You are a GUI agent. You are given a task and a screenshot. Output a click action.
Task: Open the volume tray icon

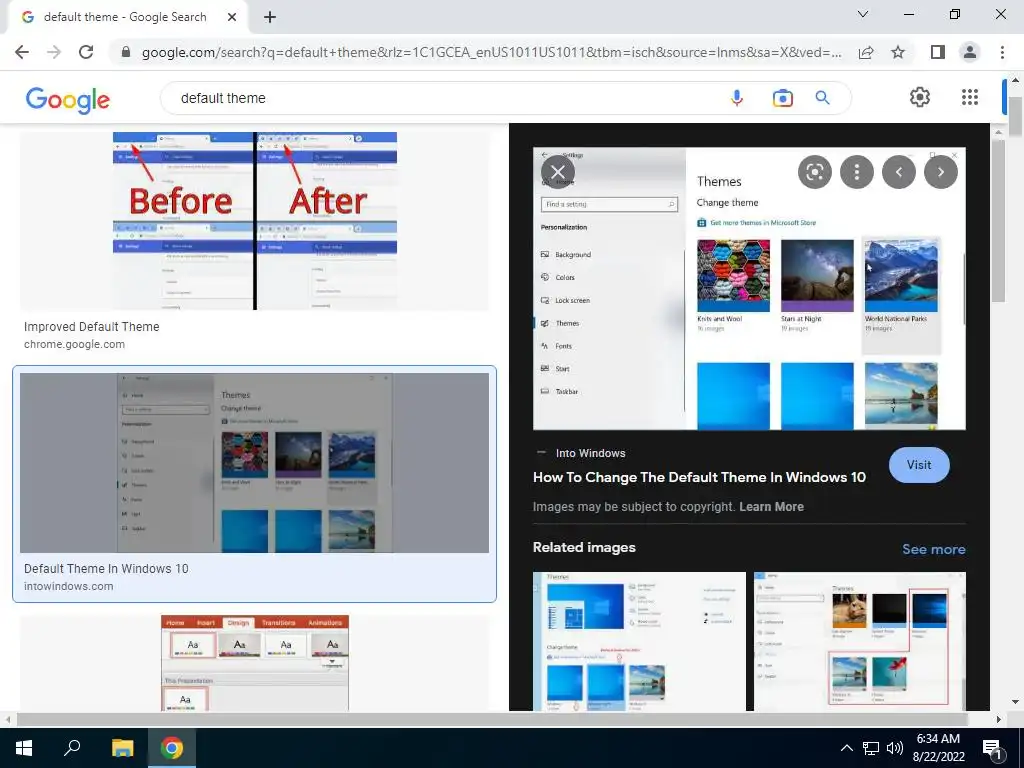(x=895, y=748)
